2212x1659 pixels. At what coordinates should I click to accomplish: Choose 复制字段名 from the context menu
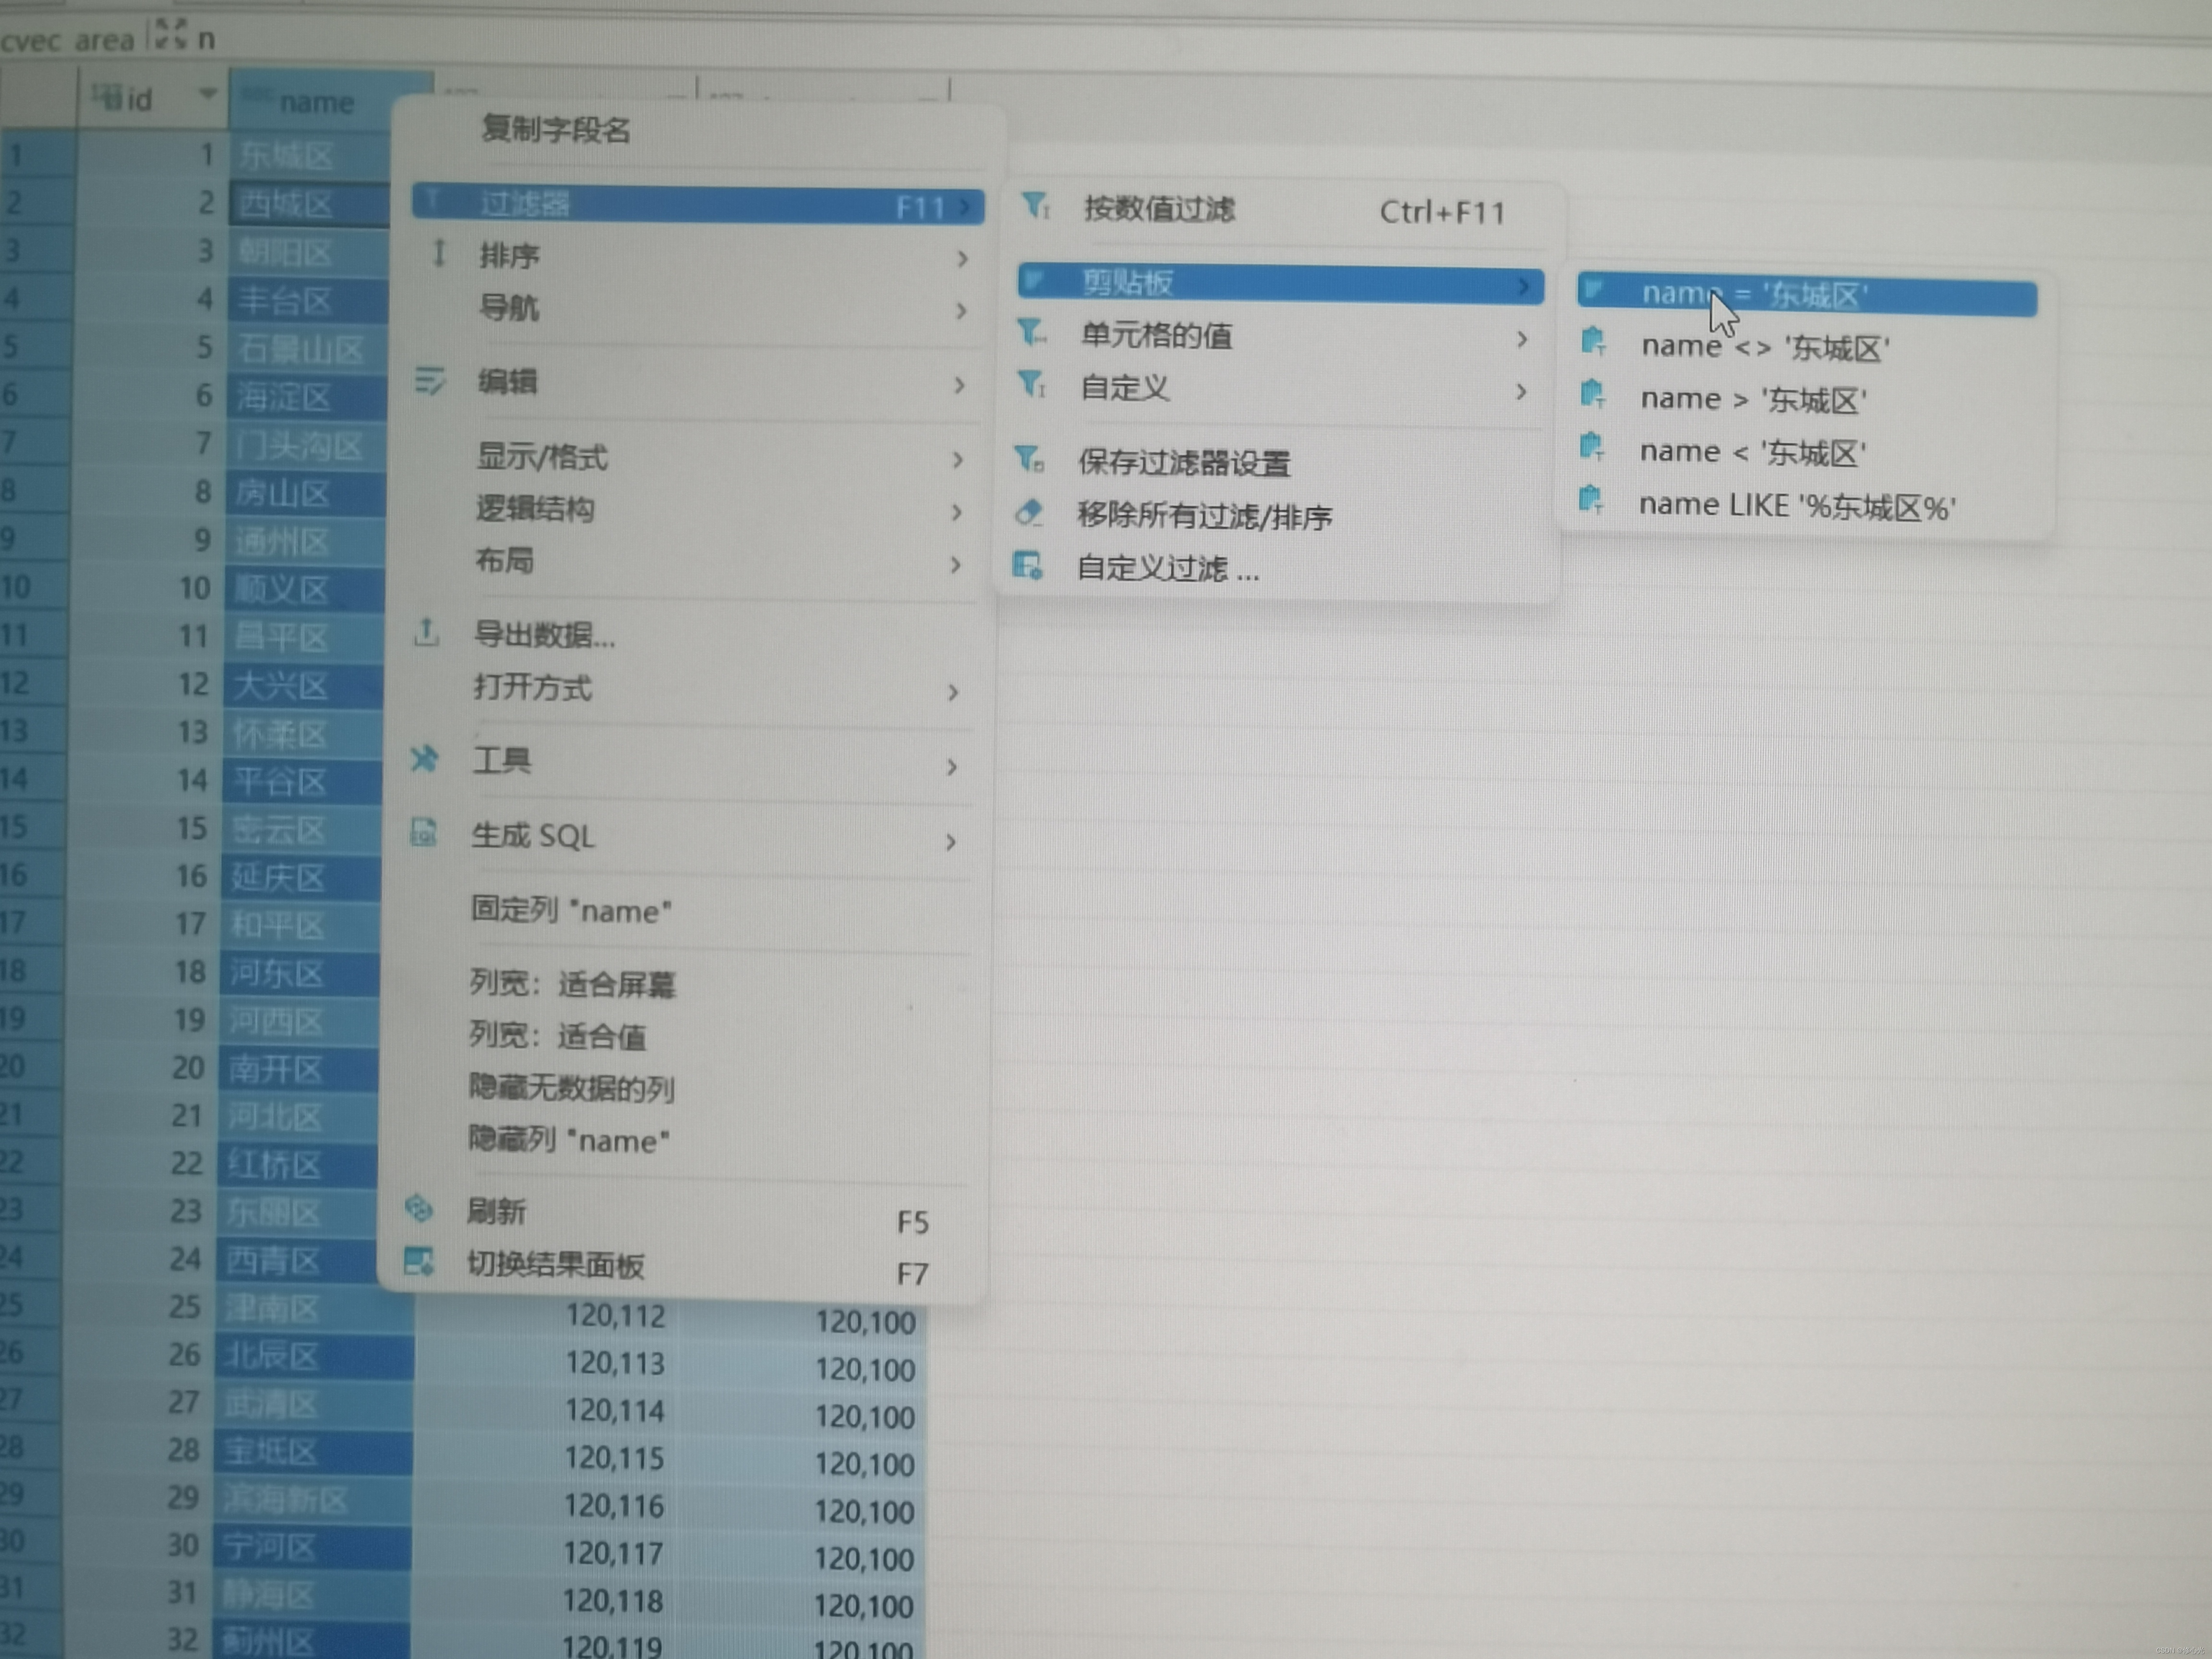click(555, 130)
